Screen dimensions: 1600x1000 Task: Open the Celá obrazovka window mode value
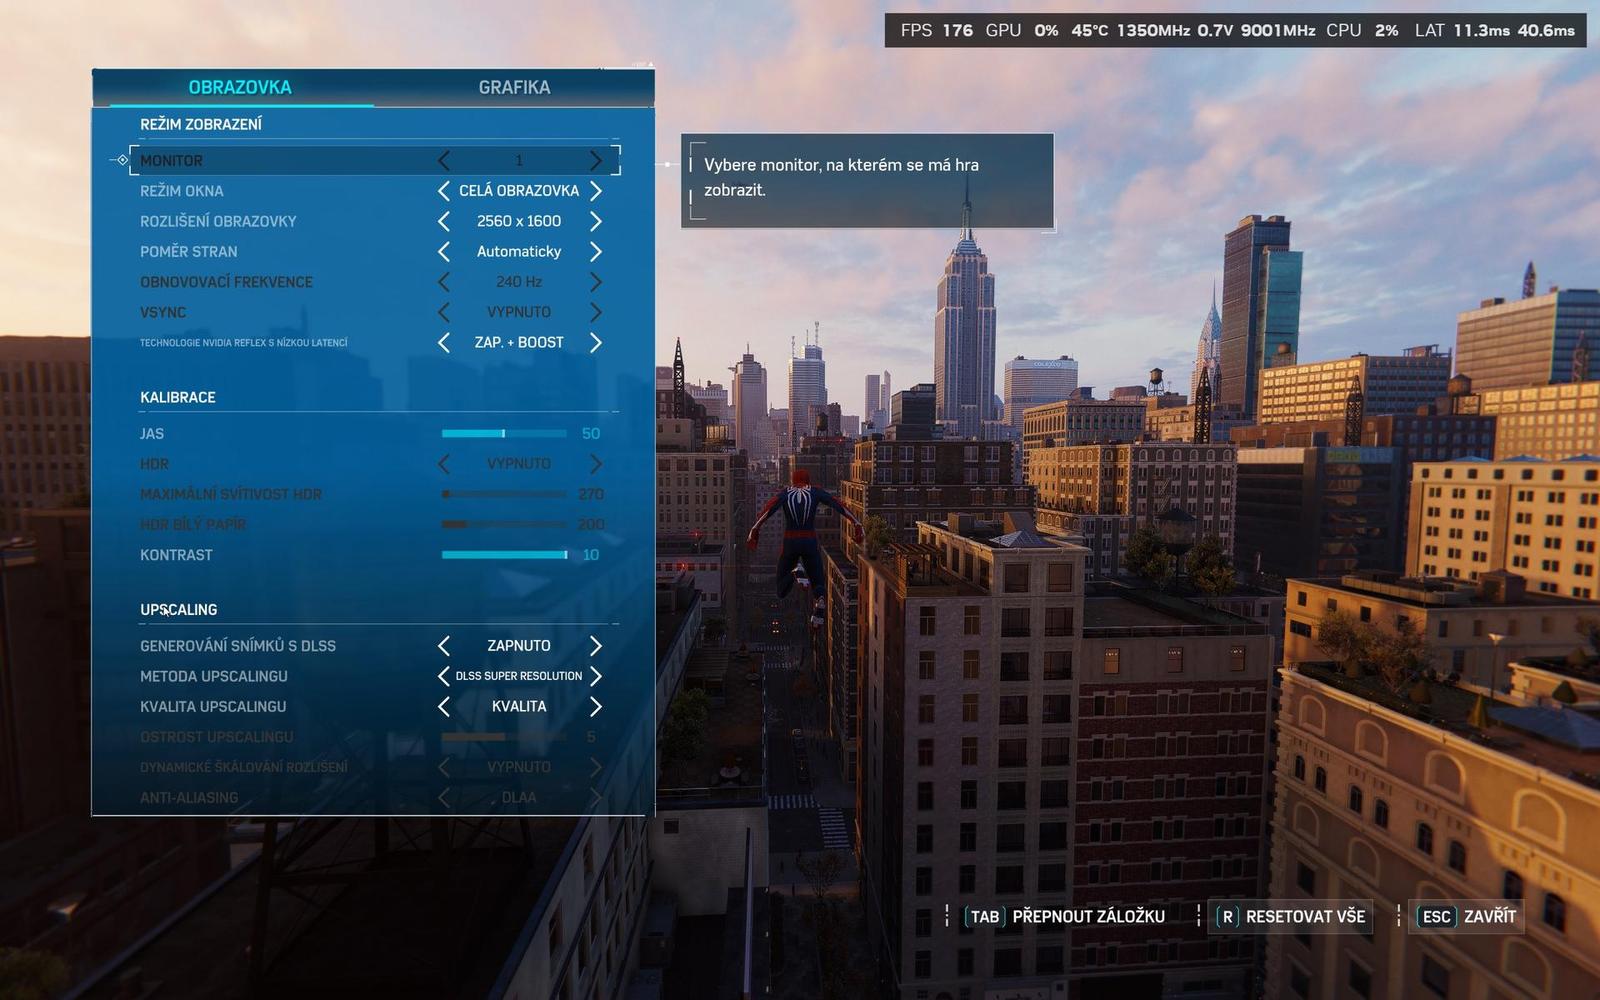(x=519, y=191)
